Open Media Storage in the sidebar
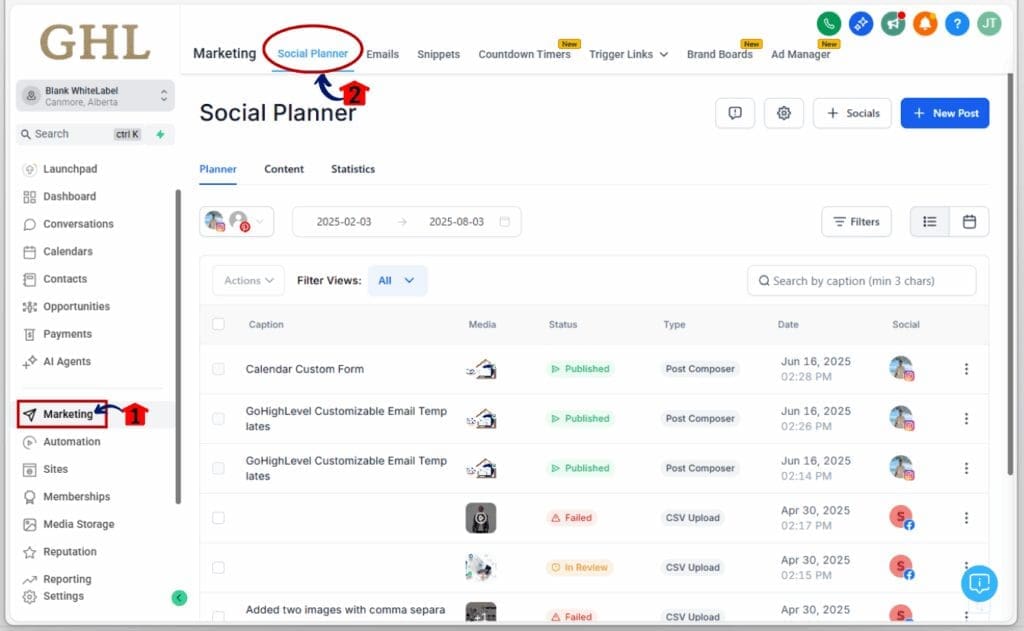The width and height of the screenshot is (1024, 631). 68,524
